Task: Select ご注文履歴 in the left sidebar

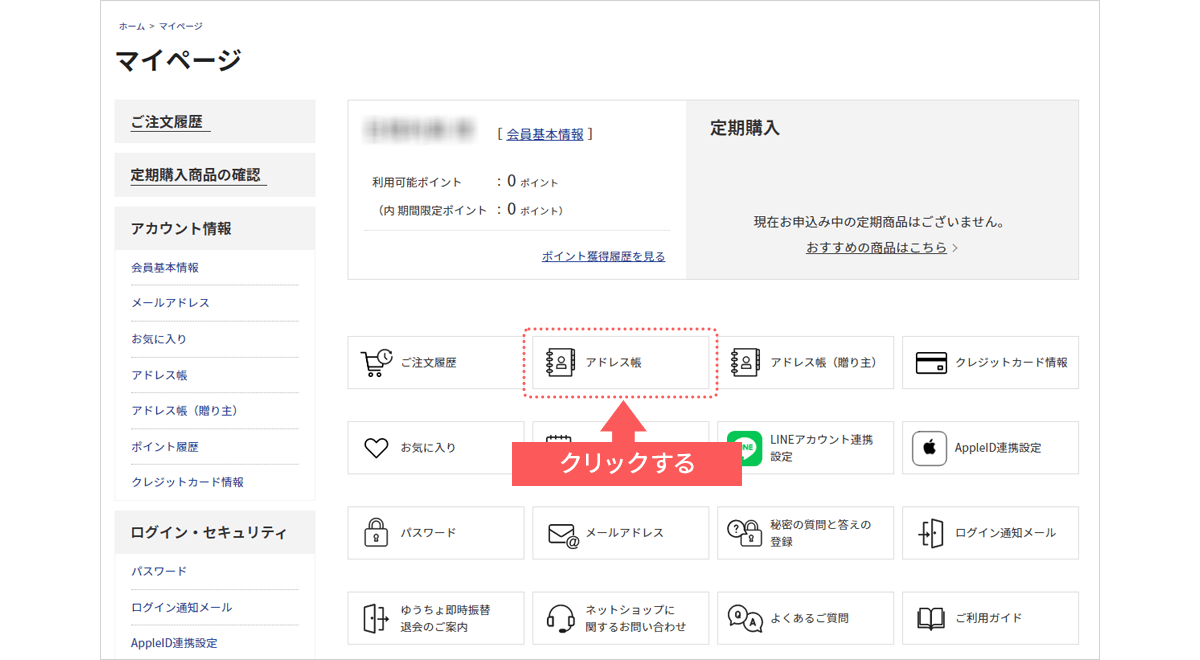Action: coord(166,122)
